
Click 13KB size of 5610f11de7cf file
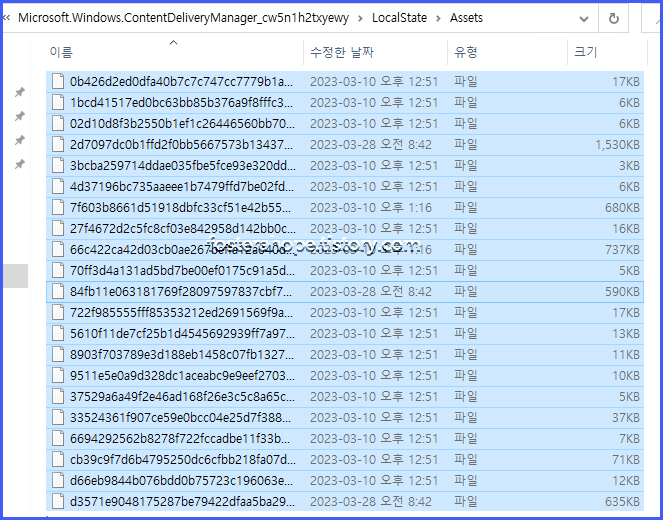point(626,334)
